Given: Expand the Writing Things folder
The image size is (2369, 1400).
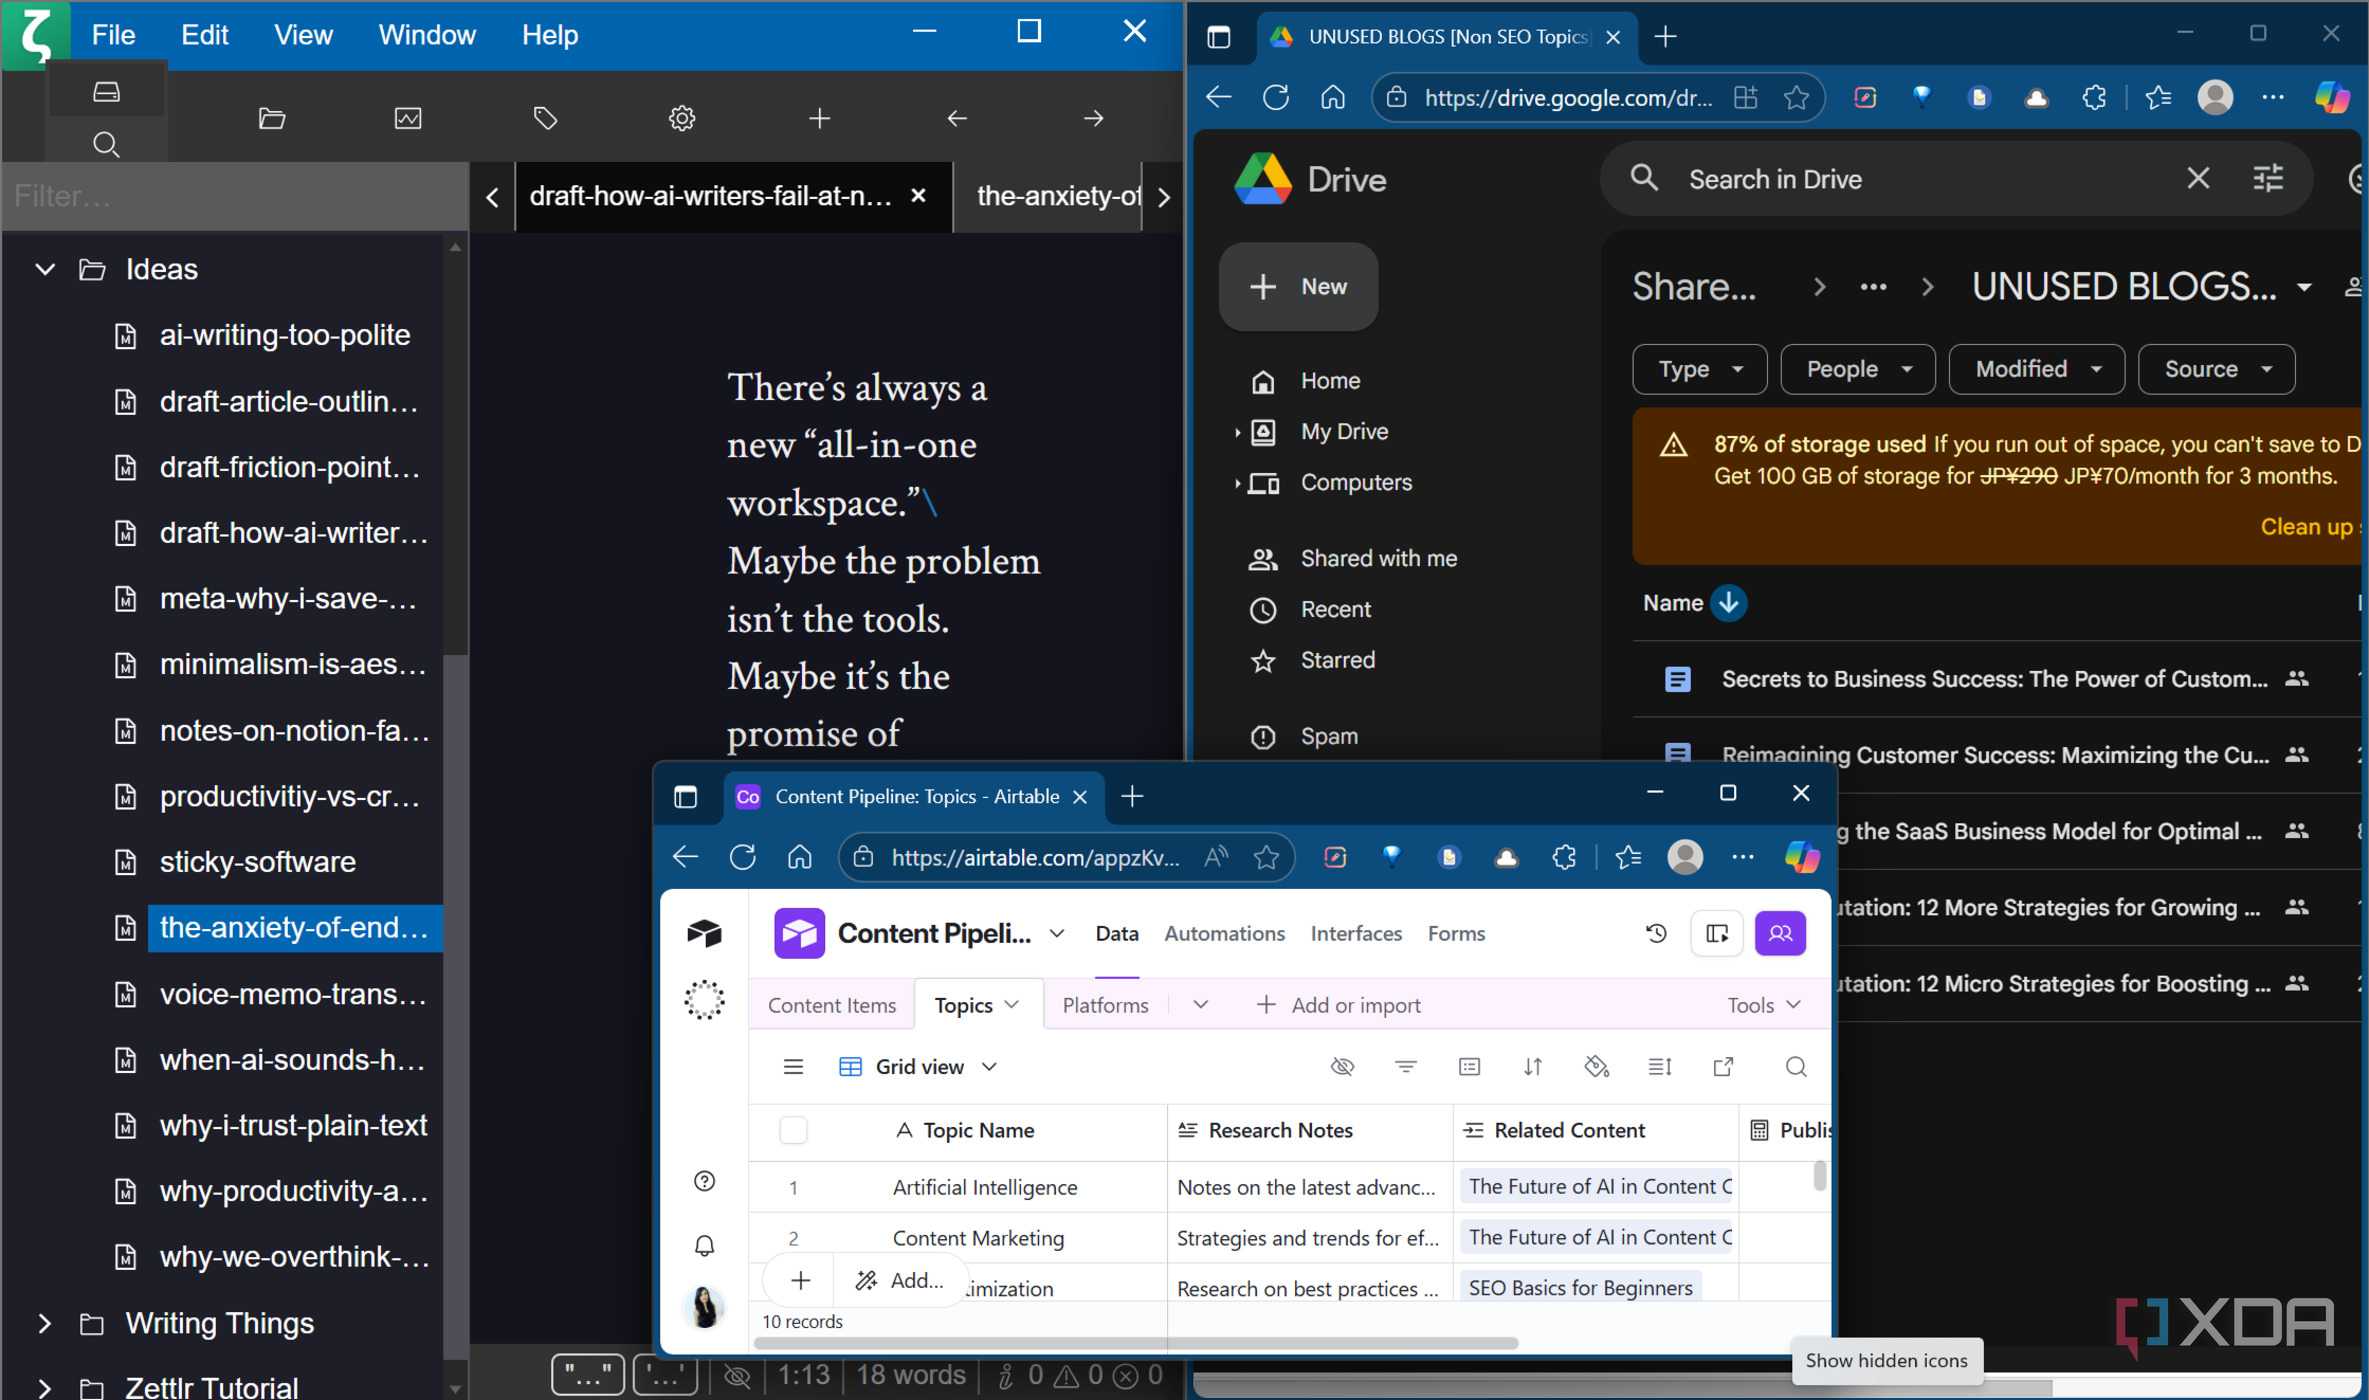Looking at the screenshot, I should pyautogui.click(x=44, y=1324).
